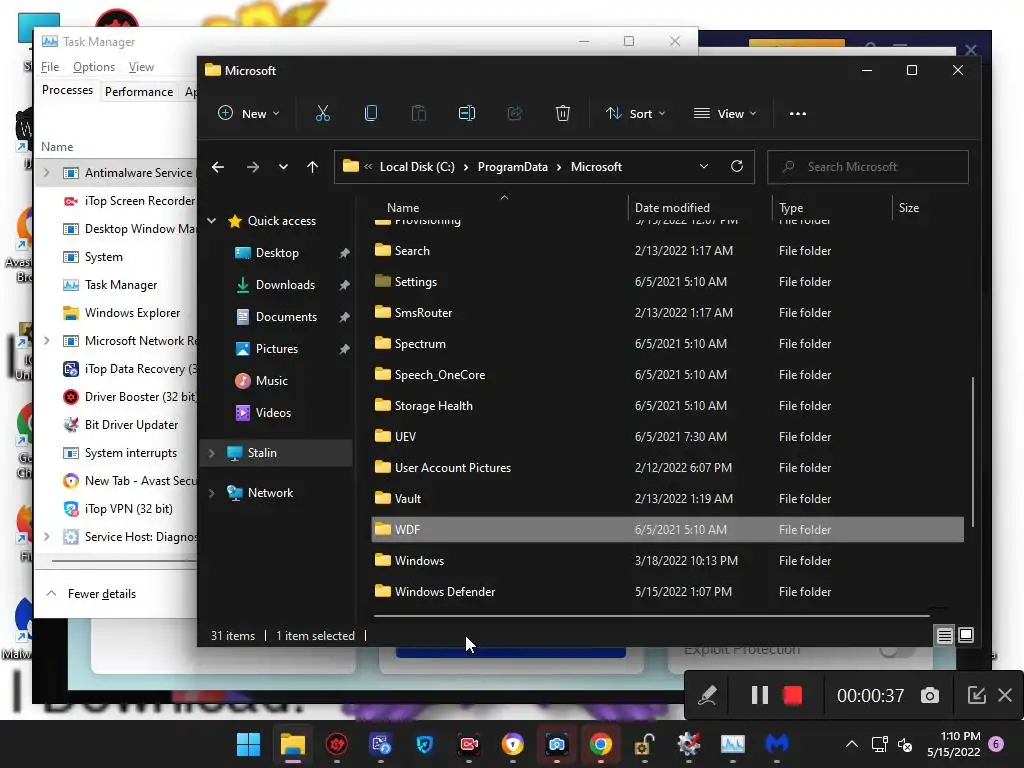Select the Vault folder row
Screen dimensions: 1024x768
[667, 498]
